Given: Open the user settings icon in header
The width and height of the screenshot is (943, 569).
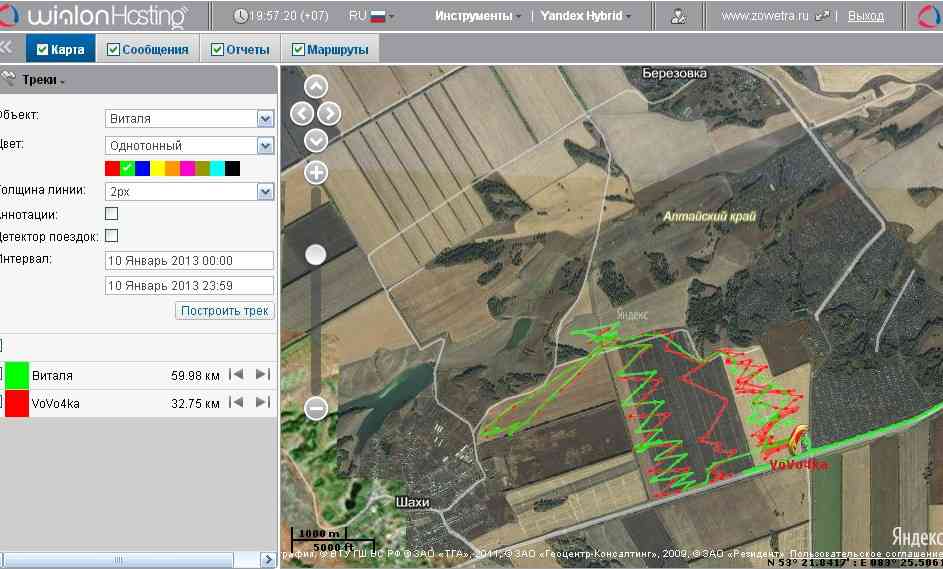Looking at the screenshot, I should click(x=679, y=16).
